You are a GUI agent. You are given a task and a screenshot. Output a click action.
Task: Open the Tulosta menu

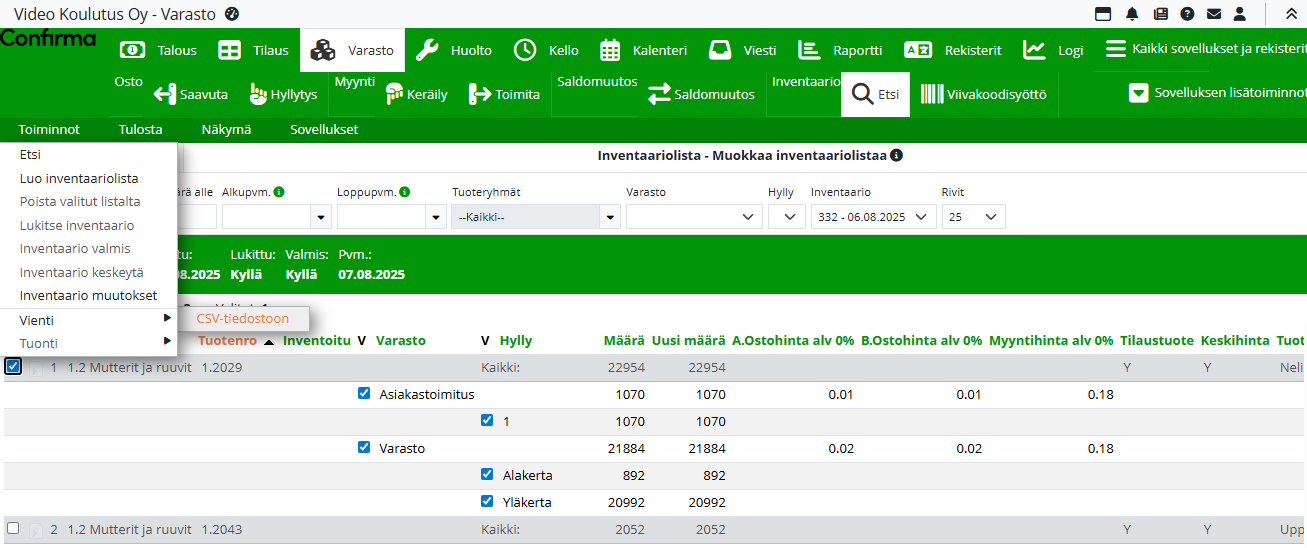[140, 129]
